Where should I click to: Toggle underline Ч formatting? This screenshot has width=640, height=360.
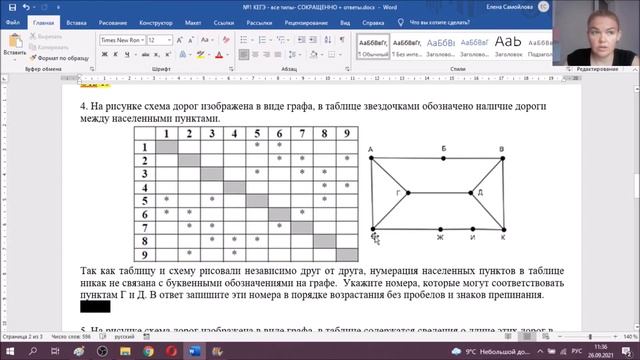click(127, 54)
